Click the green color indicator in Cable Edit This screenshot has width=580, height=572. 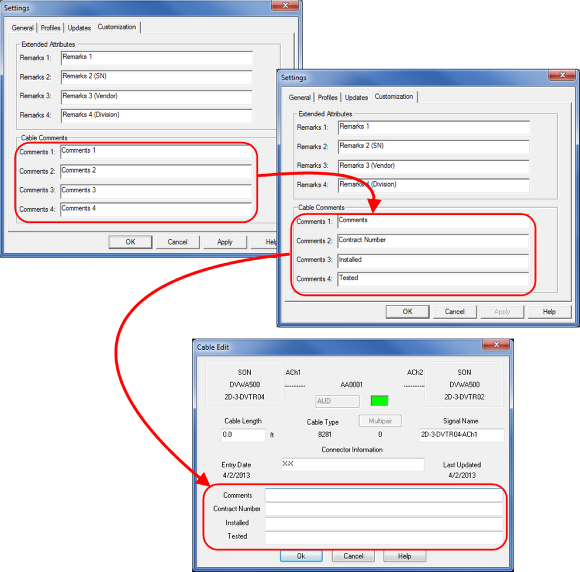tap(379, 401)
